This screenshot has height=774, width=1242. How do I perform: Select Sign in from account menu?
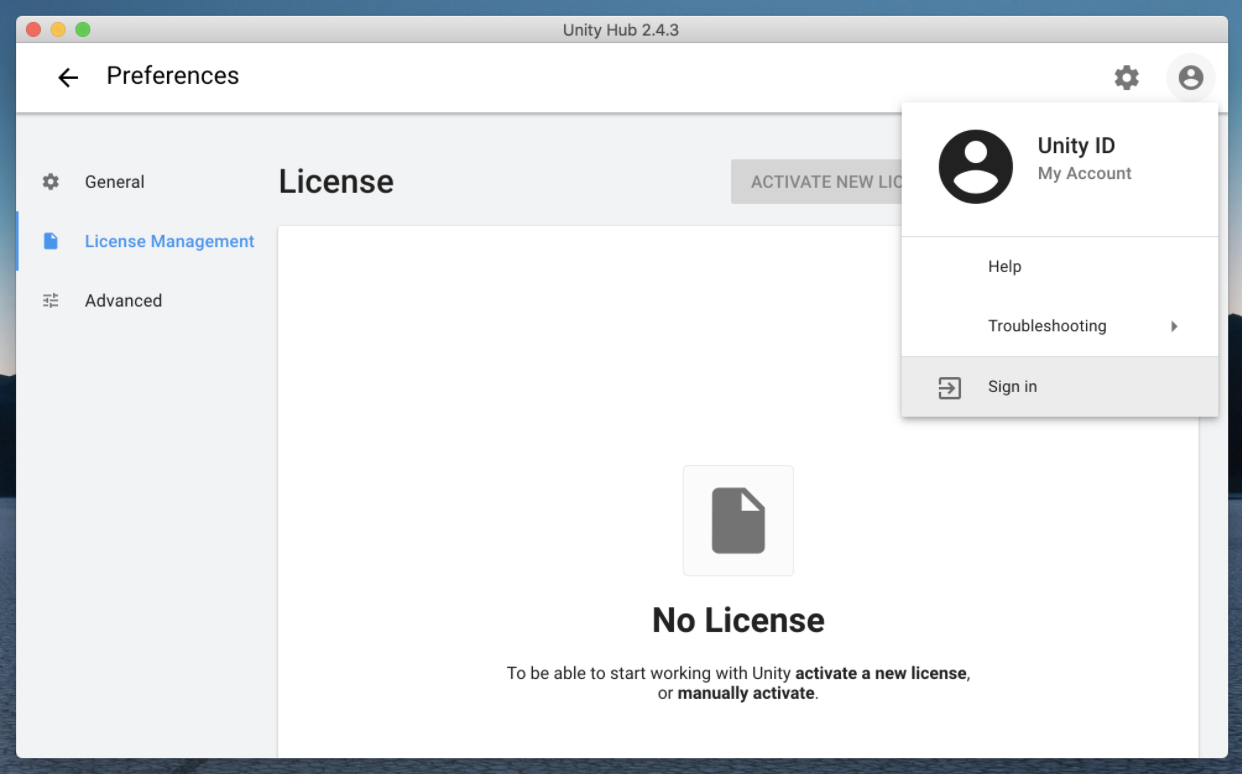click(x=1060, y=387)
